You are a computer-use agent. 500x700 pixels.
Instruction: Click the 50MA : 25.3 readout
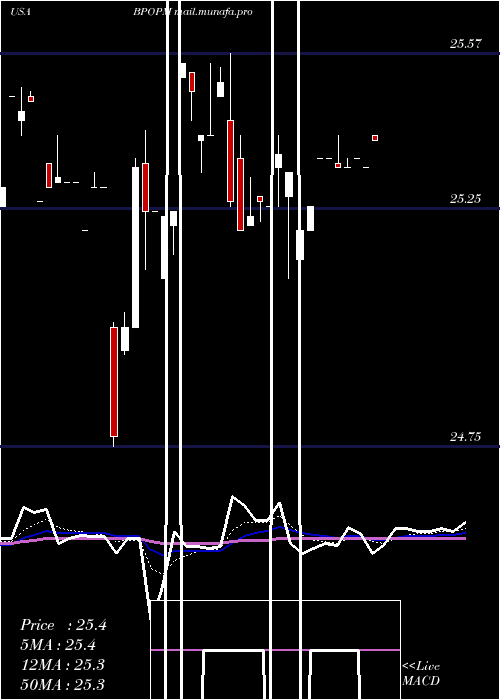pos(63,684)
